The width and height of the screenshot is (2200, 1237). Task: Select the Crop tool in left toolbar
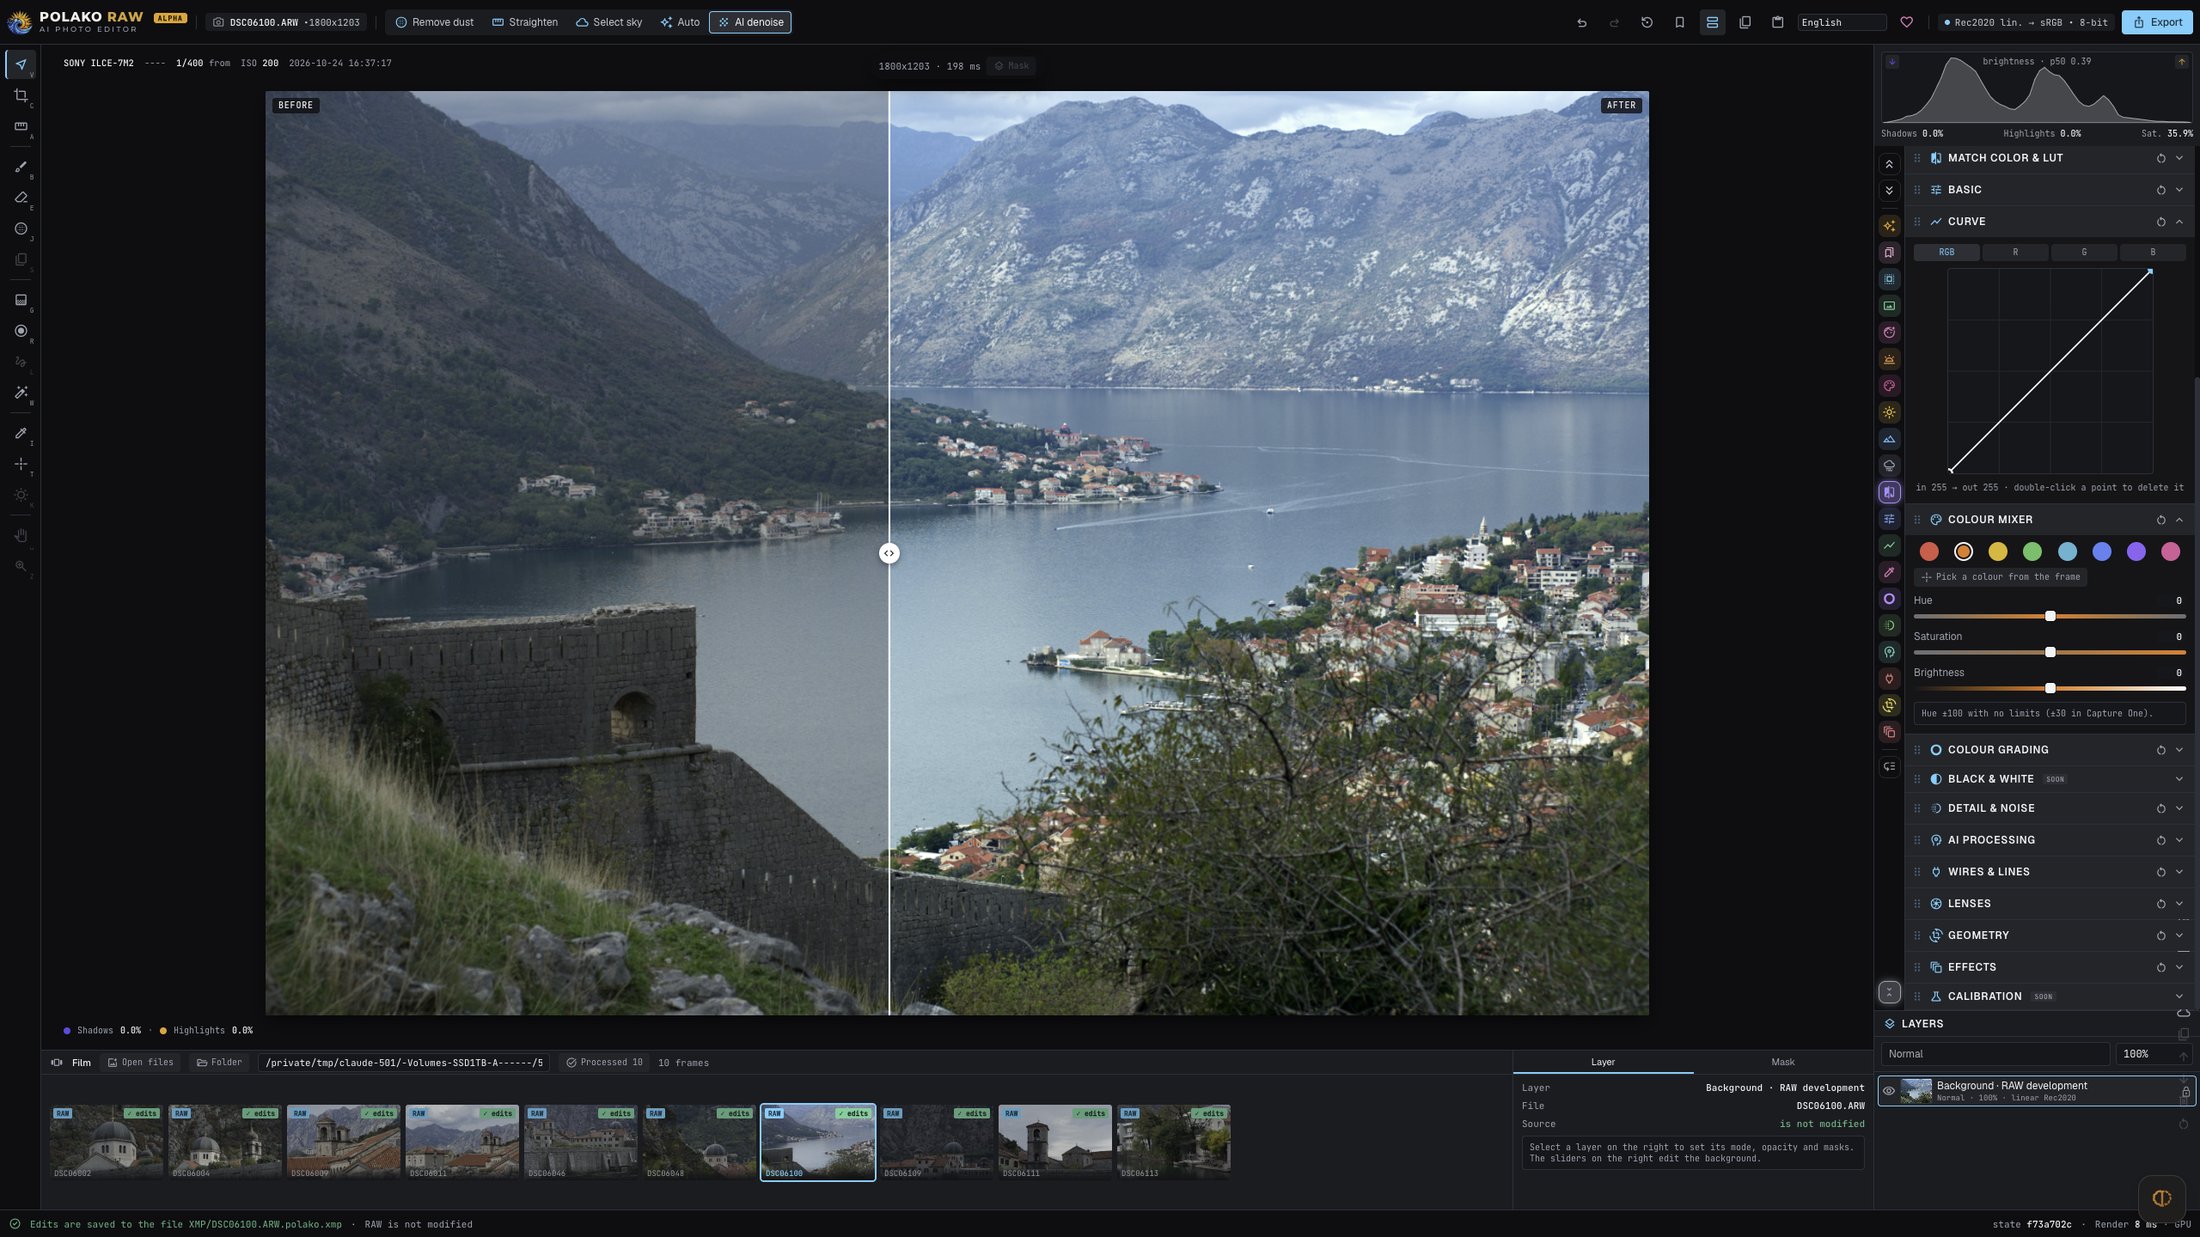21,96
